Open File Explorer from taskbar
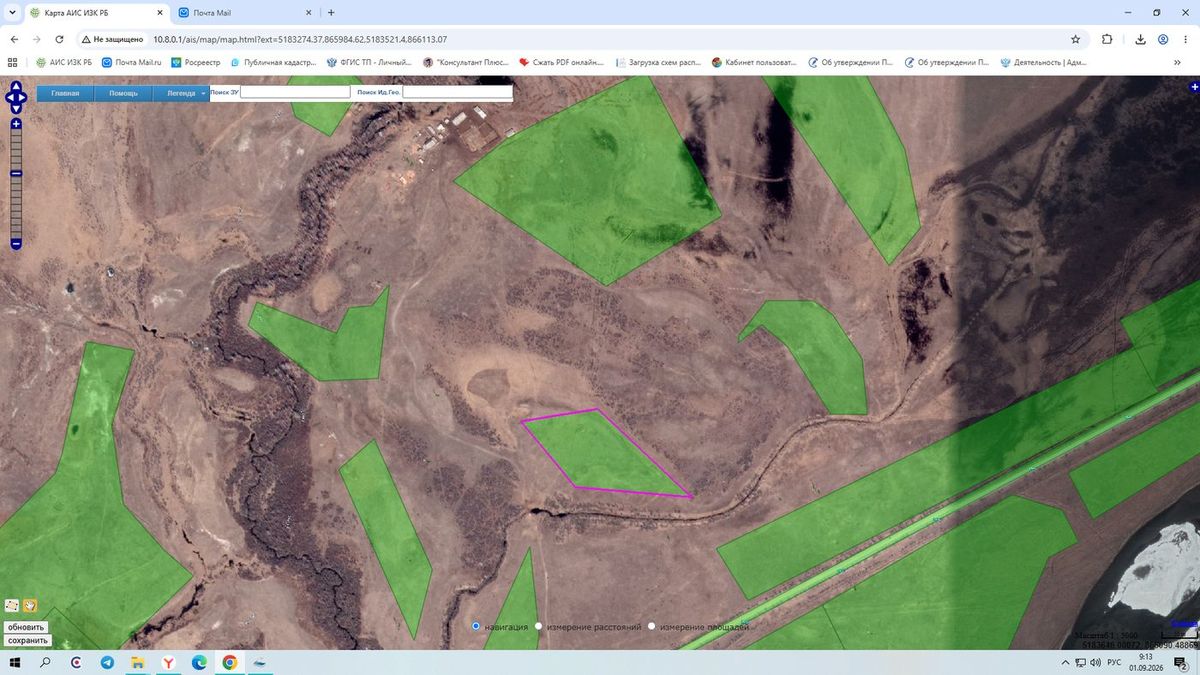This screenshot has width=1200, height=675. point(138,662)
